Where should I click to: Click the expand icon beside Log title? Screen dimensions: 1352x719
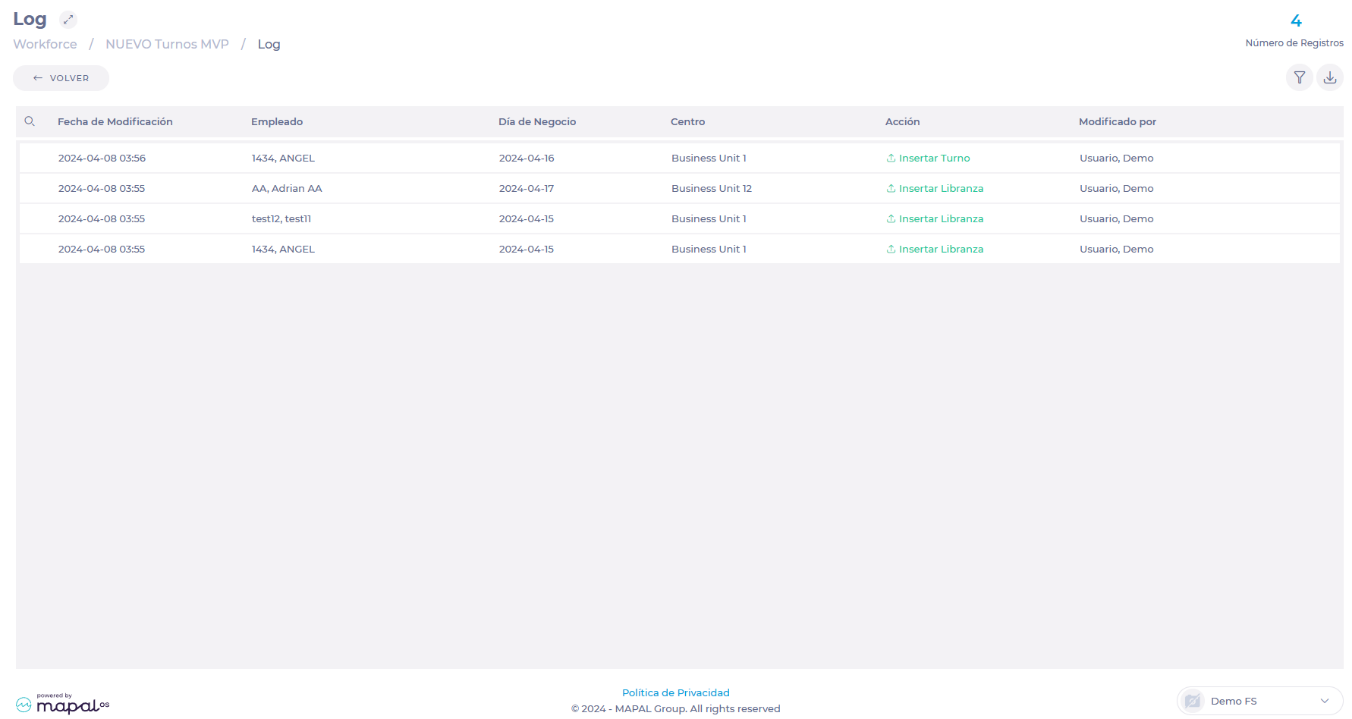(x=68, y=20)
